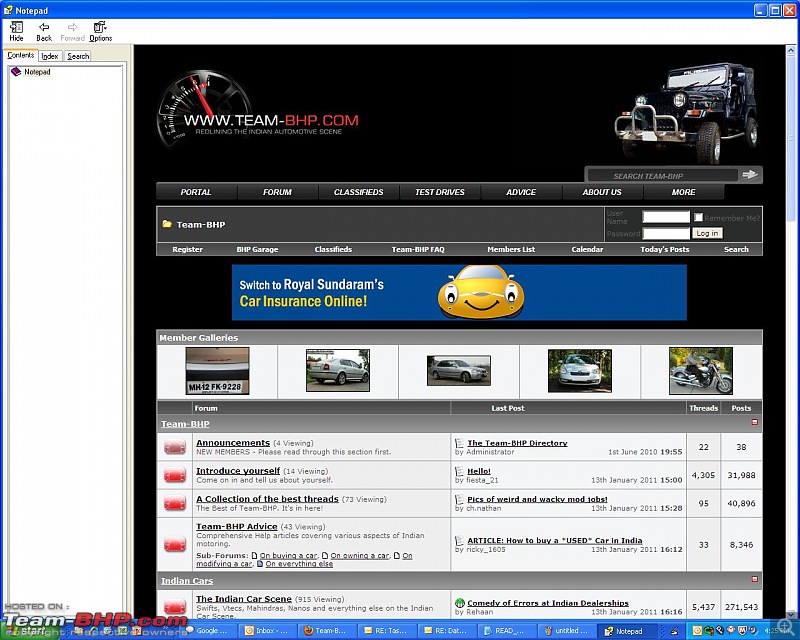
Task: Click the search arrow beside Search Team-BHP
Action: pos(750,175)
